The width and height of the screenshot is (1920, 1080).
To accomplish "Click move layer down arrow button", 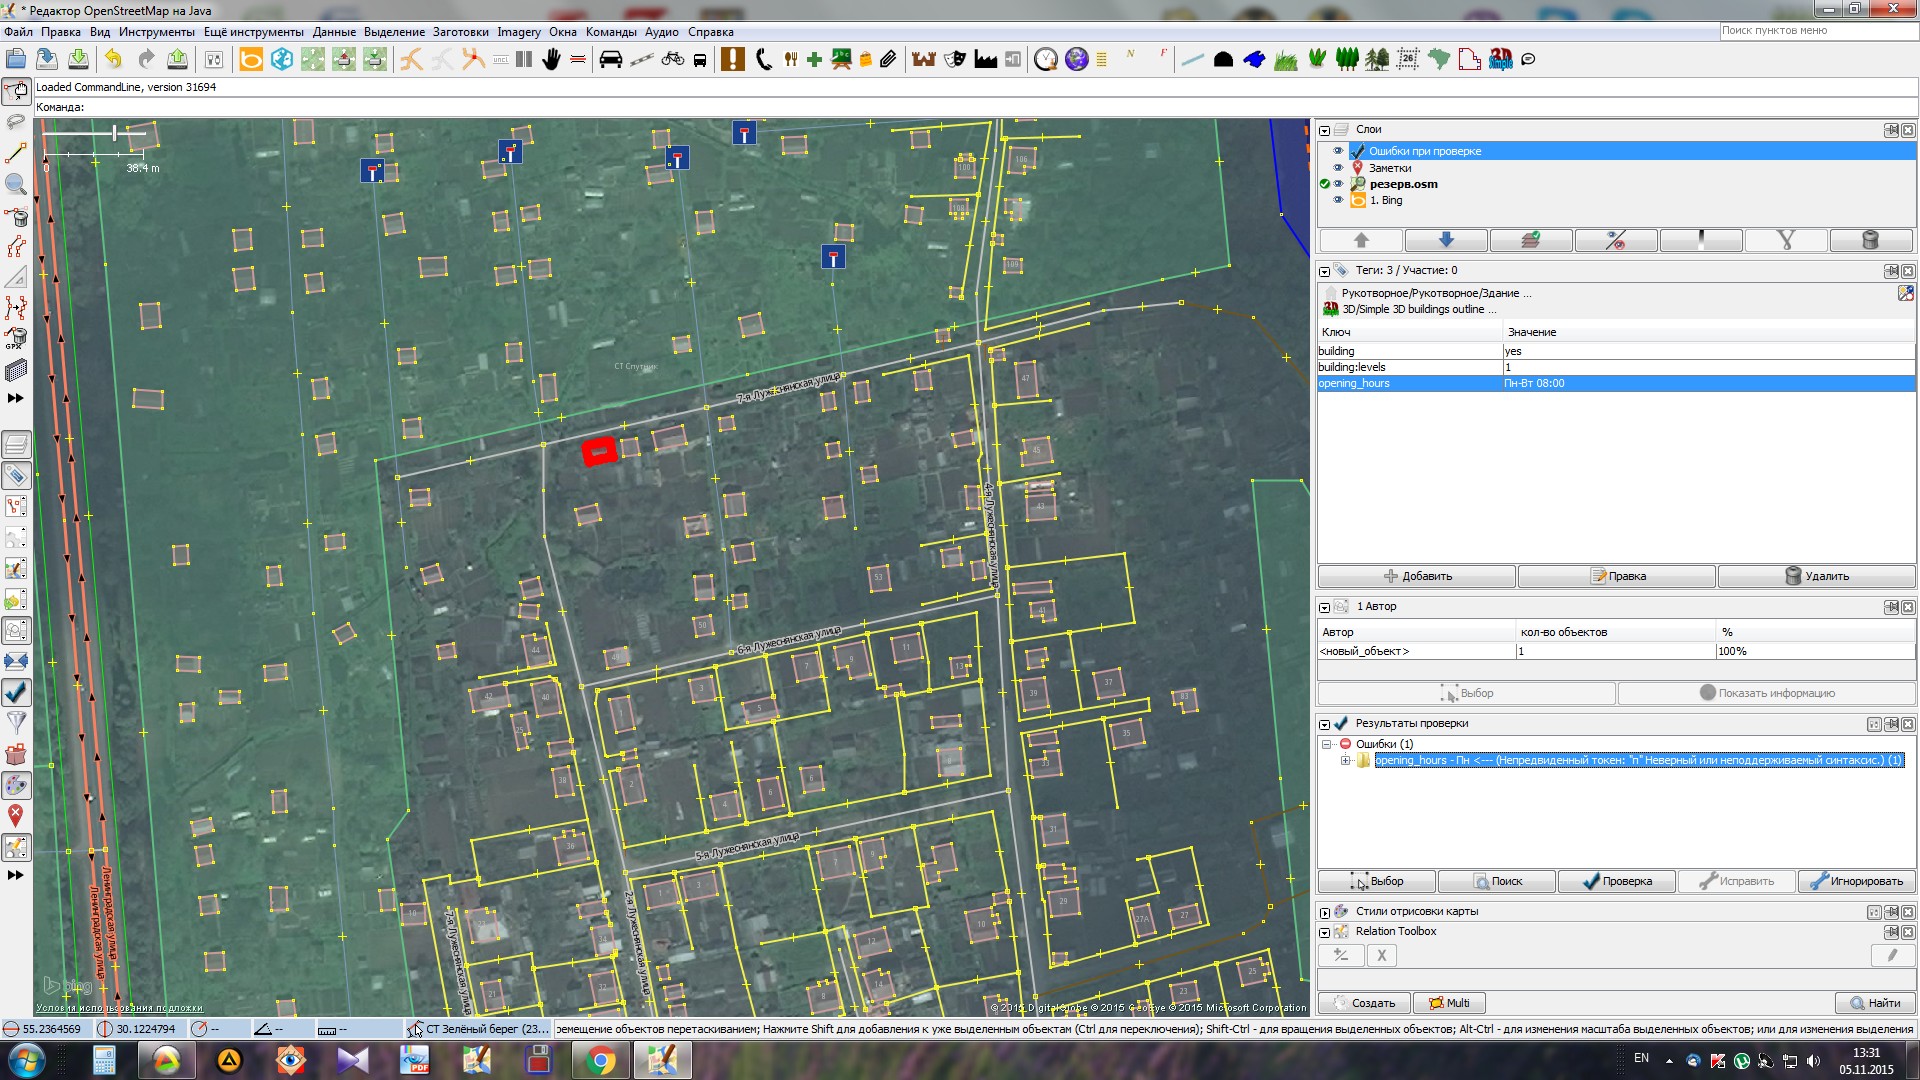I will tap(1446, 240).
